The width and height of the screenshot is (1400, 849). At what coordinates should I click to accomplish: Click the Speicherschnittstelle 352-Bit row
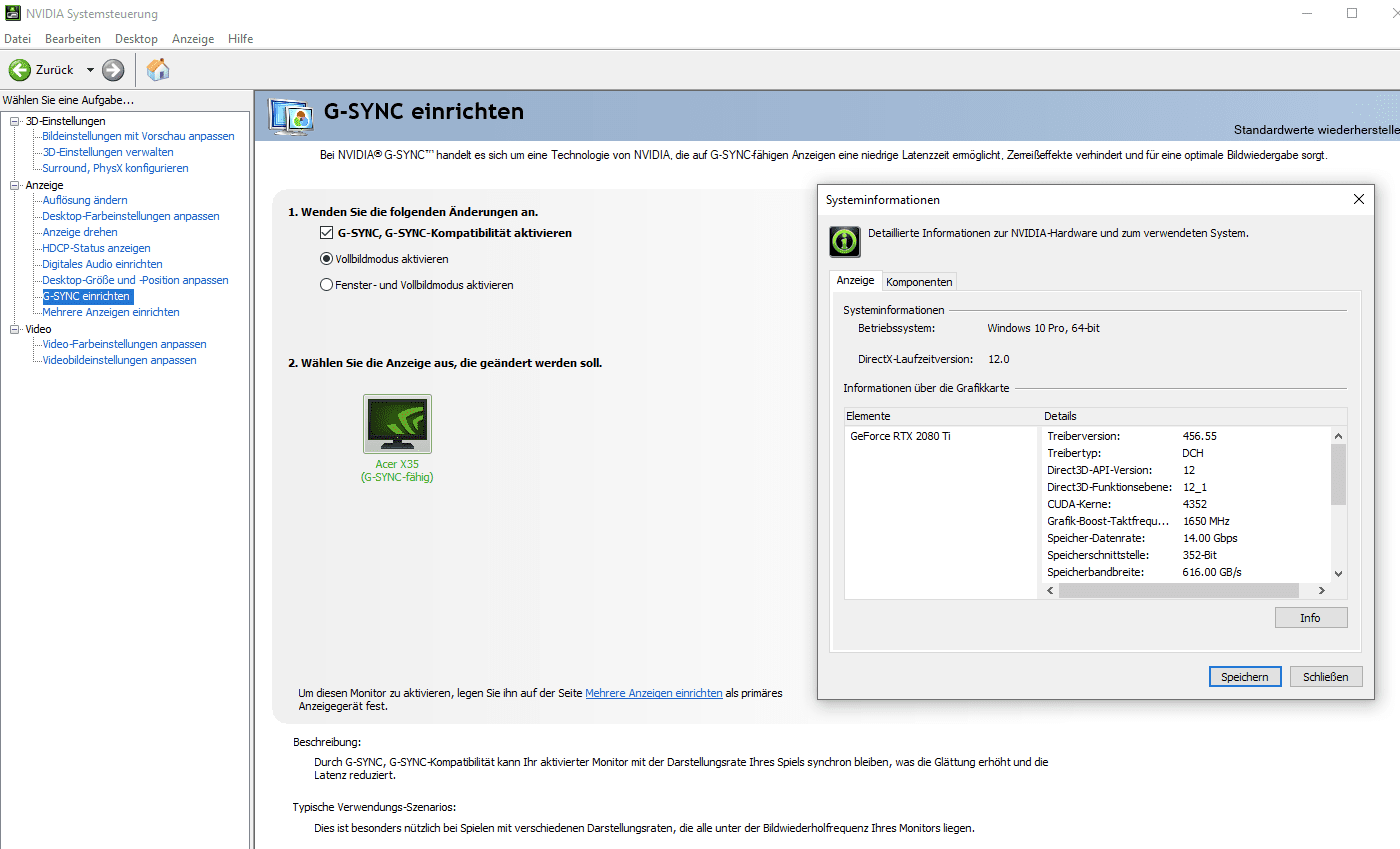(x=1187, y=555)
